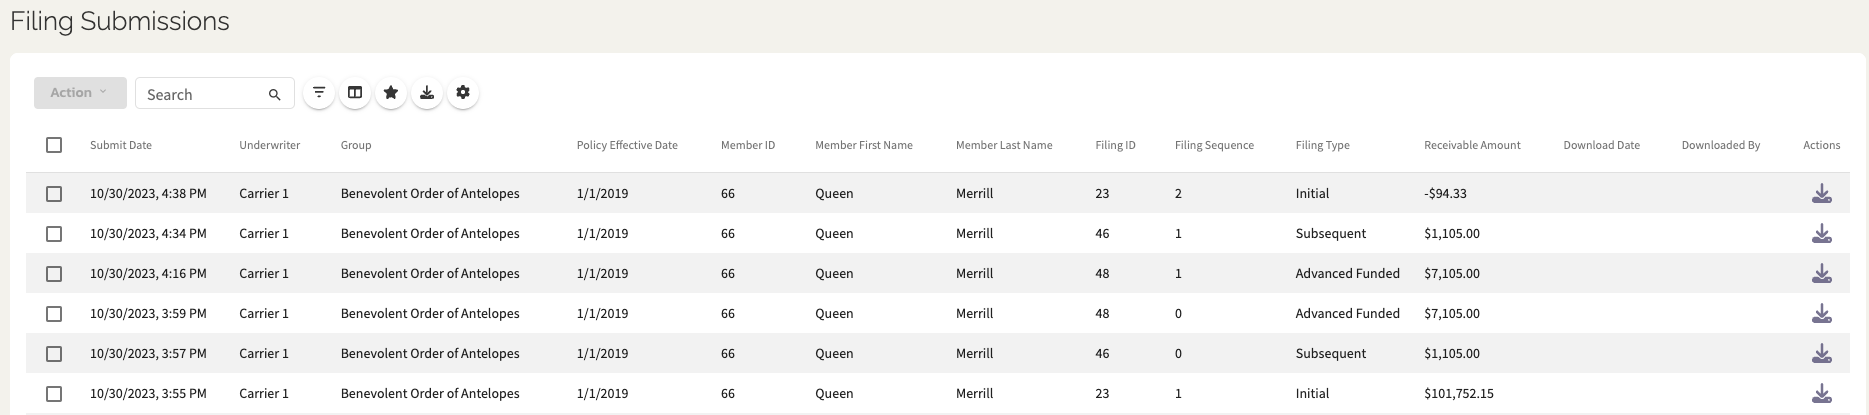Open the filter options icon

click(319, 93)
